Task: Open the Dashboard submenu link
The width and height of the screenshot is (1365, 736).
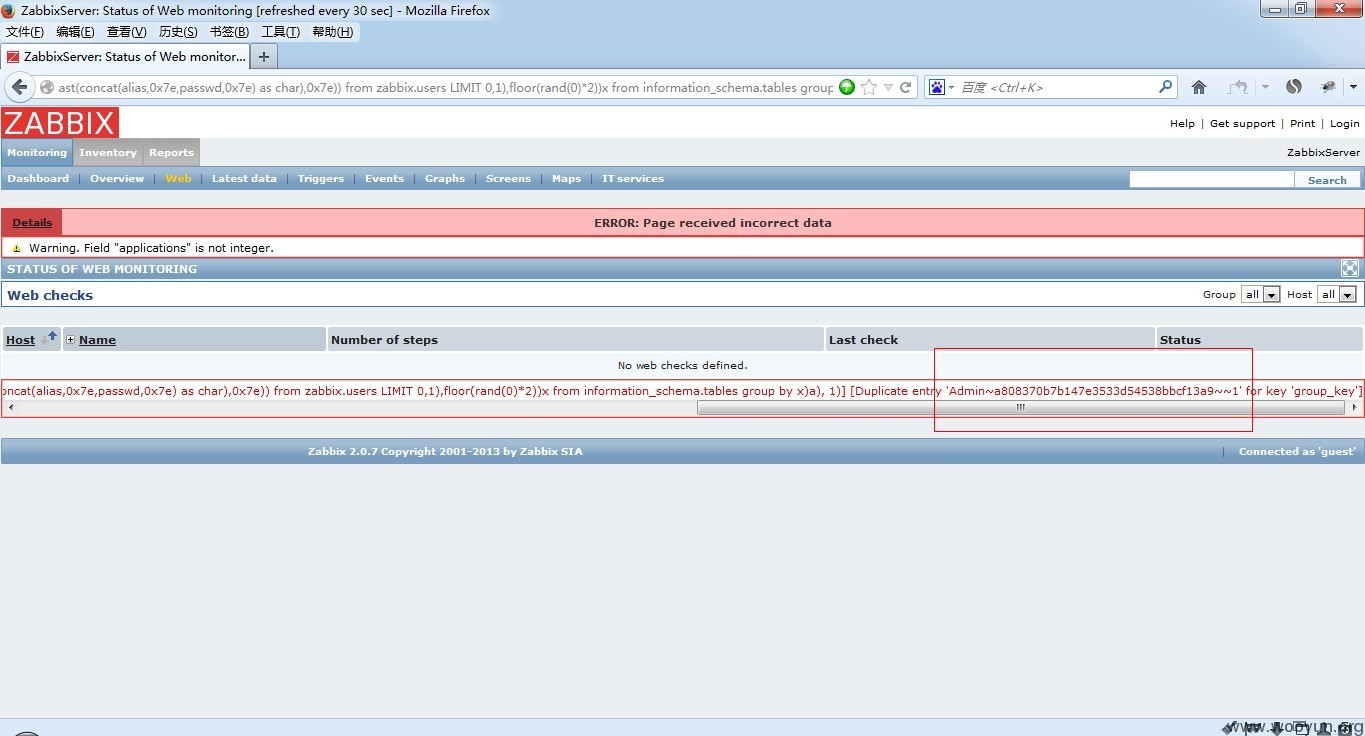Action: tap(38, 179)
